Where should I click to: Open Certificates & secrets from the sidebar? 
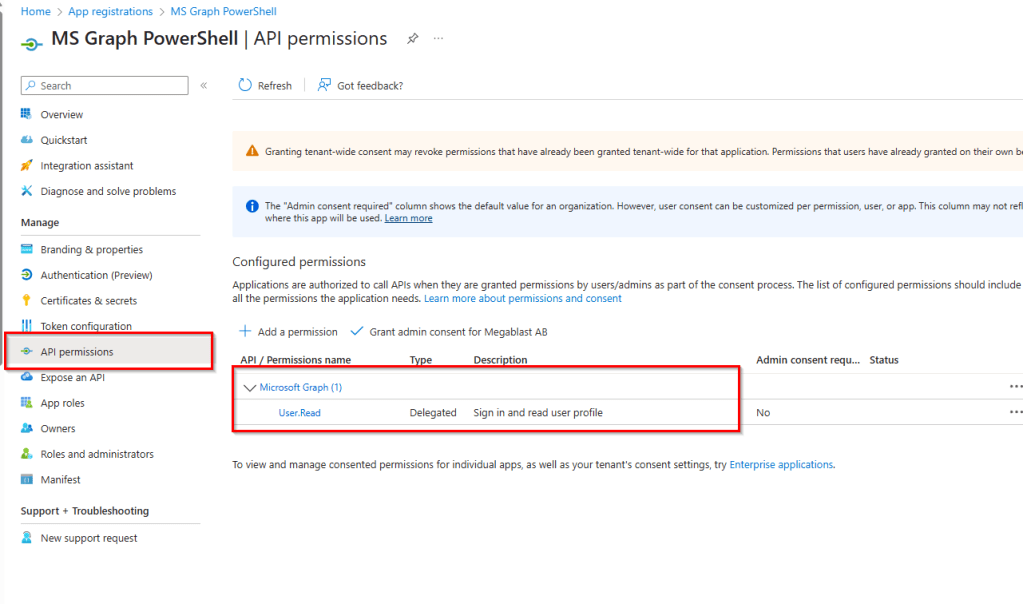tap(88, 301)
